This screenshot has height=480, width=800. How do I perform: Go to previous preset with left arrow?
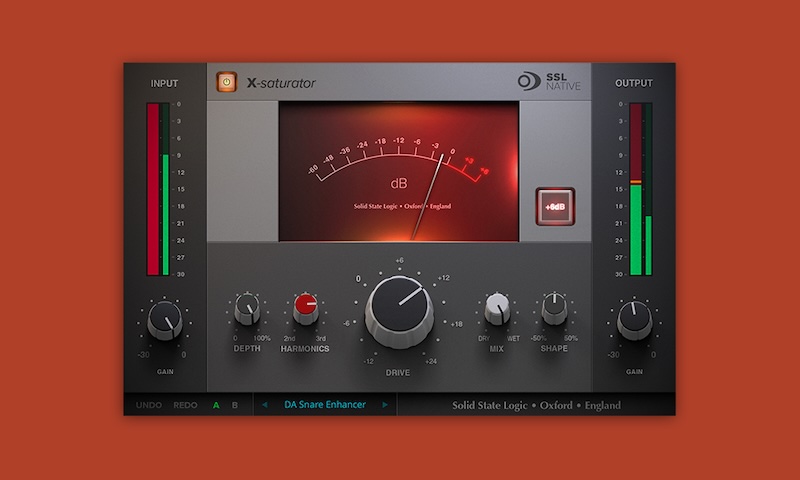(x=265, y=405)
